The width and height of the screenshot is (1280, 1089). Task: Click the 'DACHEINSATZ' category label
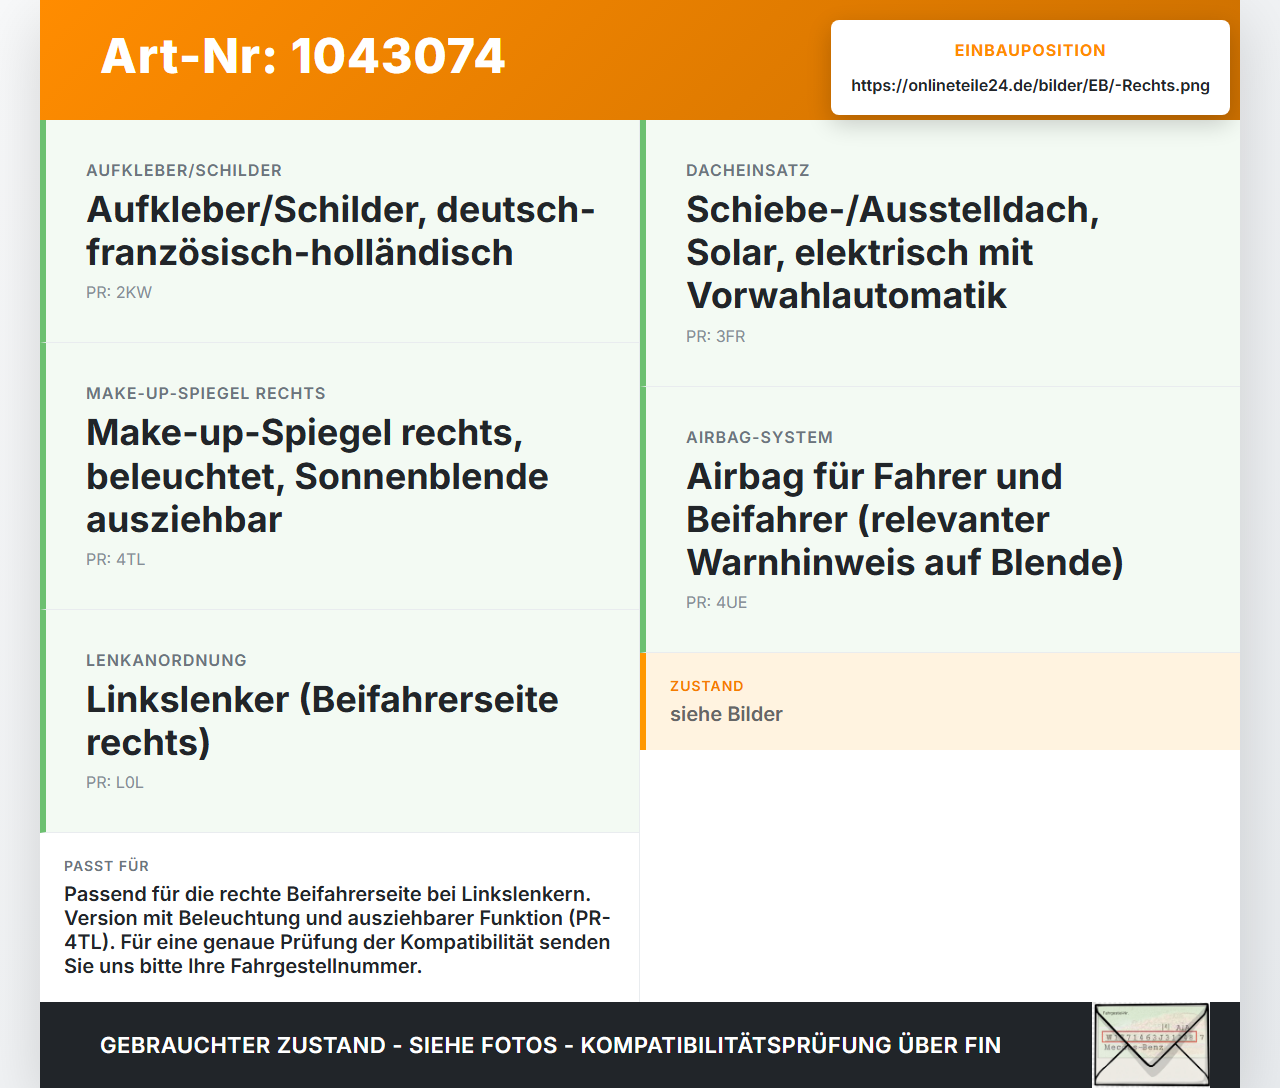pos(748,170)
